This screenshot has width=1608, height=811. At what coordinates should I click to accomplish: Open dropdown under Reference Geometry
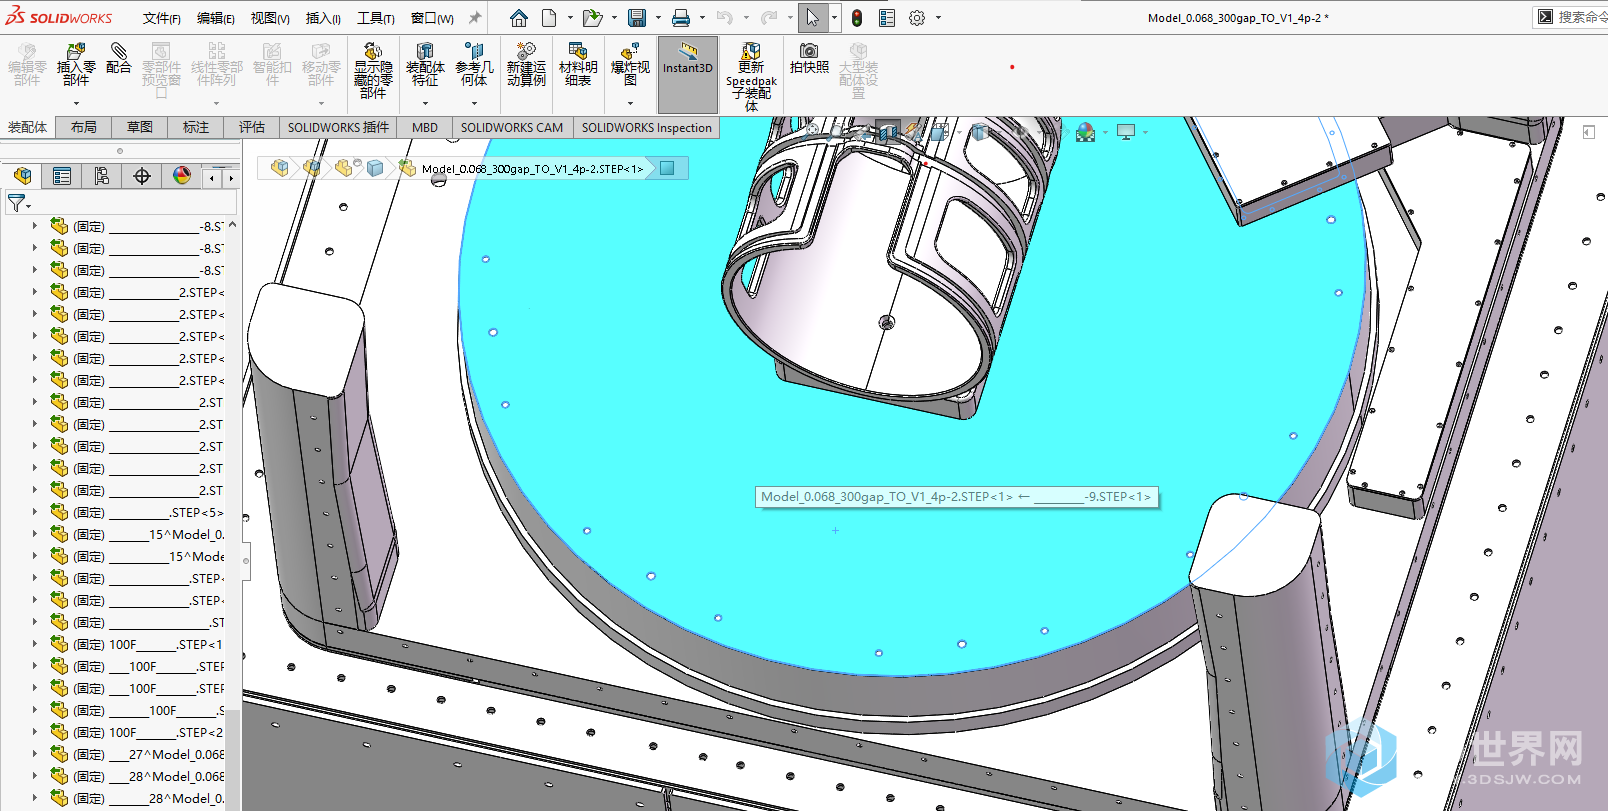[x=474, y=103]
